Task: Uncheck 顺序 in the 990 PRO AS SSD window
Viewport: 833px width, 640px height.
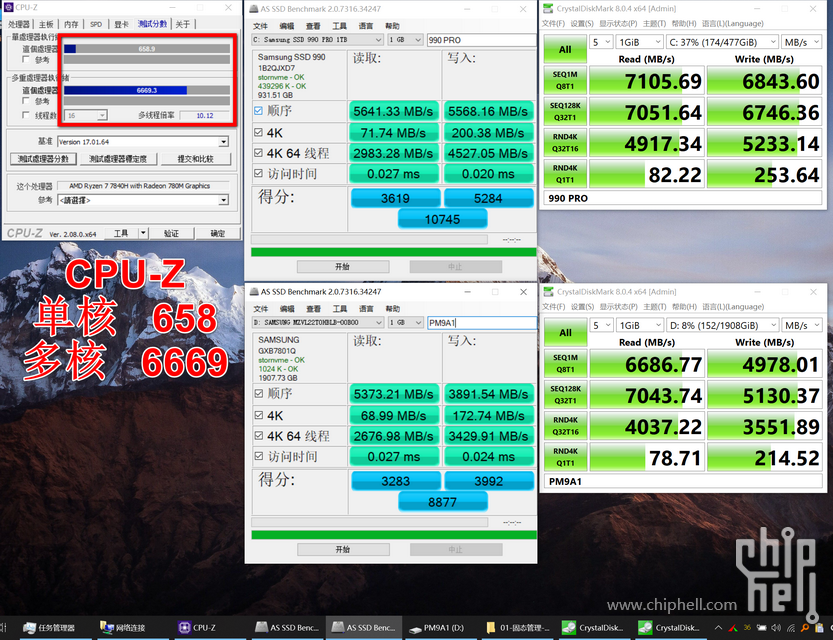Action: pos(258,111)
